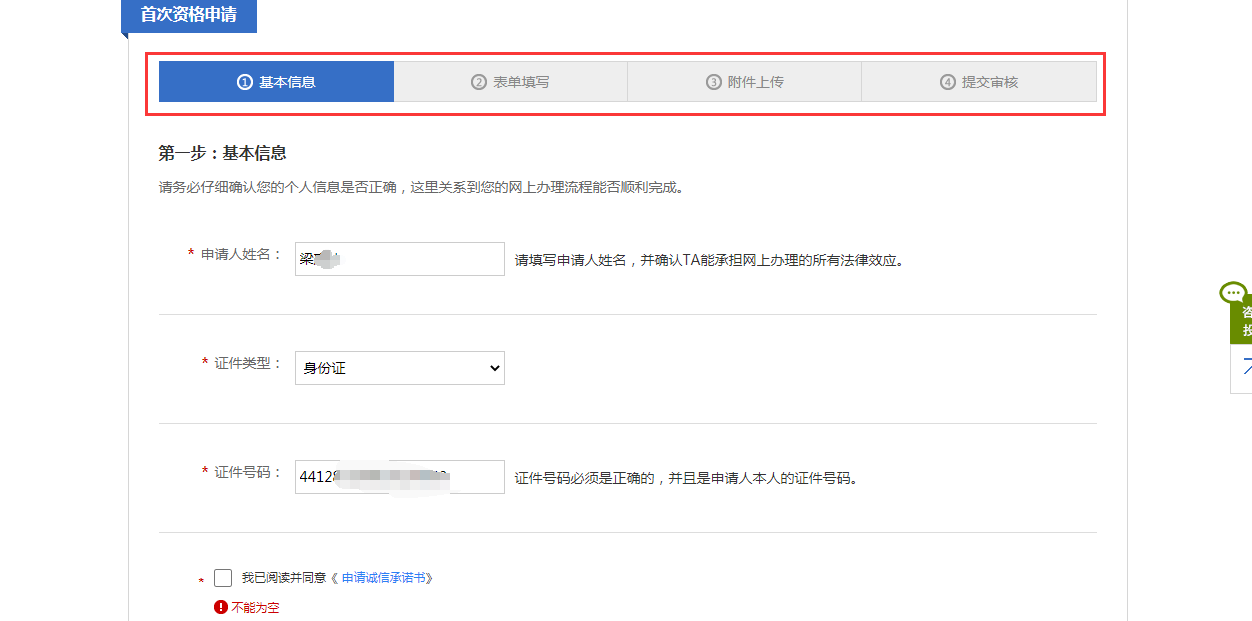This screenshot has height=621, width=1252.
Task: Open the green 咨询 side widget
Action: pos(1243,322)
